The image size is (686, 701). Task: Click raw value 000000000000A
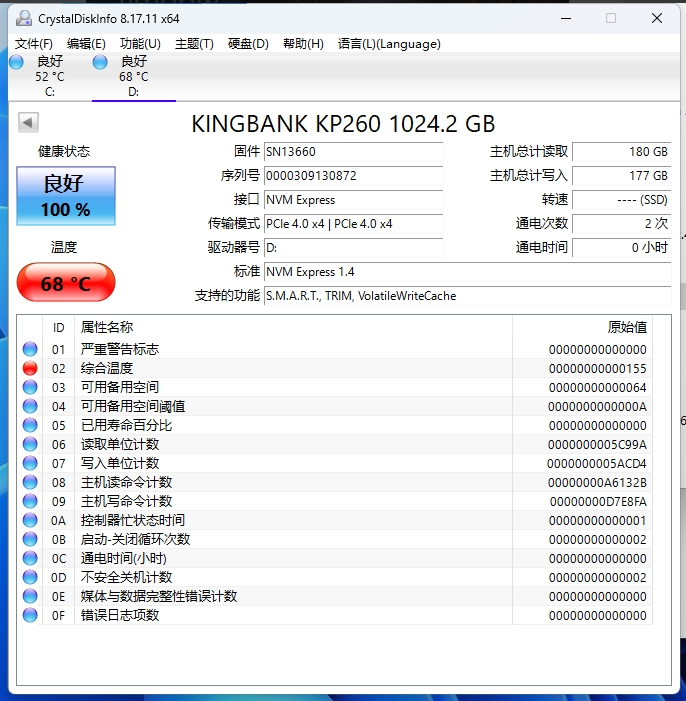pos(597,406)
